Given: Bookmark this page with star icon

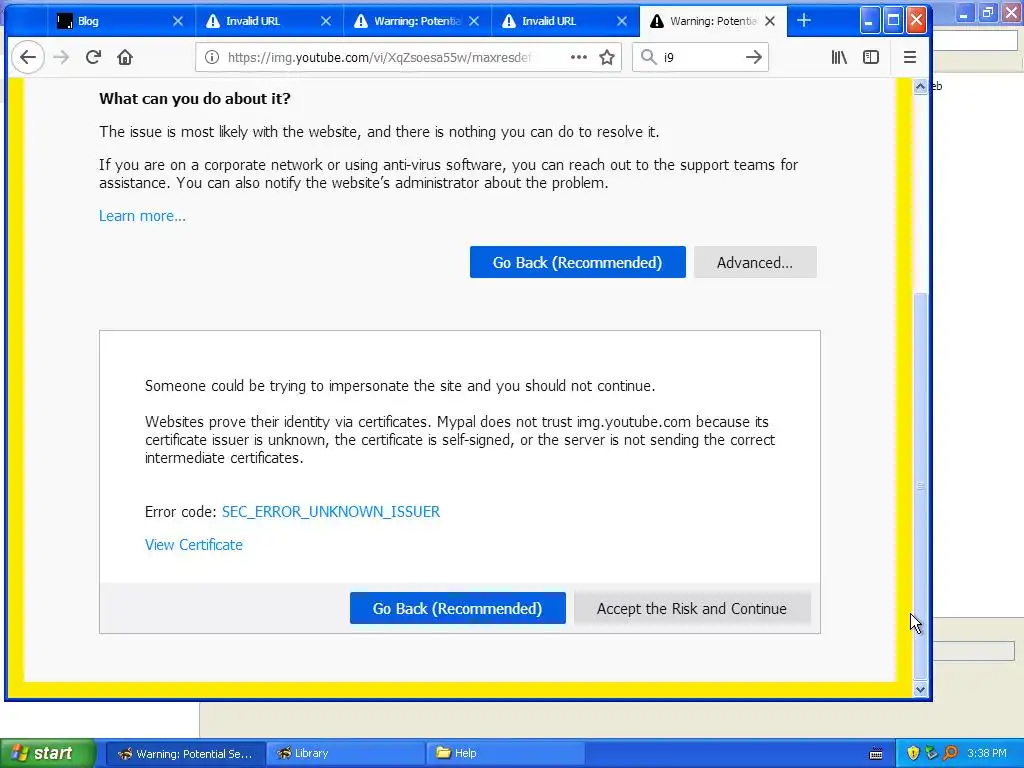Looking at the screenshot, I should [x=607, y=57].
